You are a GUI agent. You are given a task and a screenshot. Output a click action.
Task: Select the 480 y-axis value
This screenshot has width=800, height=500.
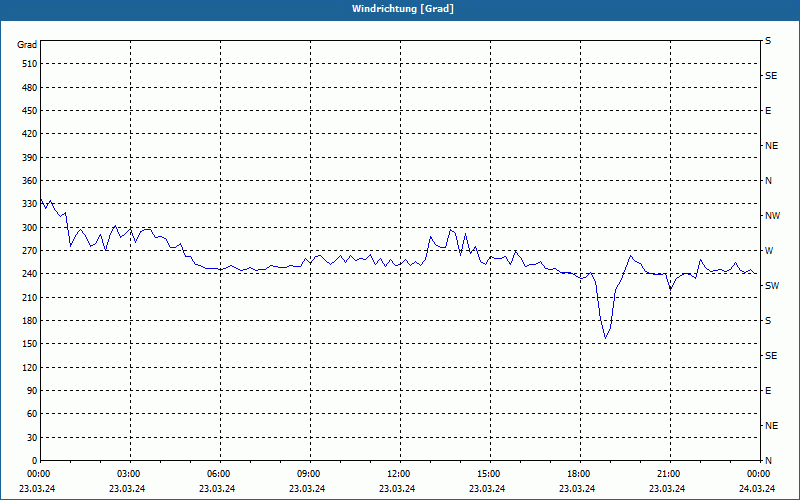click(30, 88)
